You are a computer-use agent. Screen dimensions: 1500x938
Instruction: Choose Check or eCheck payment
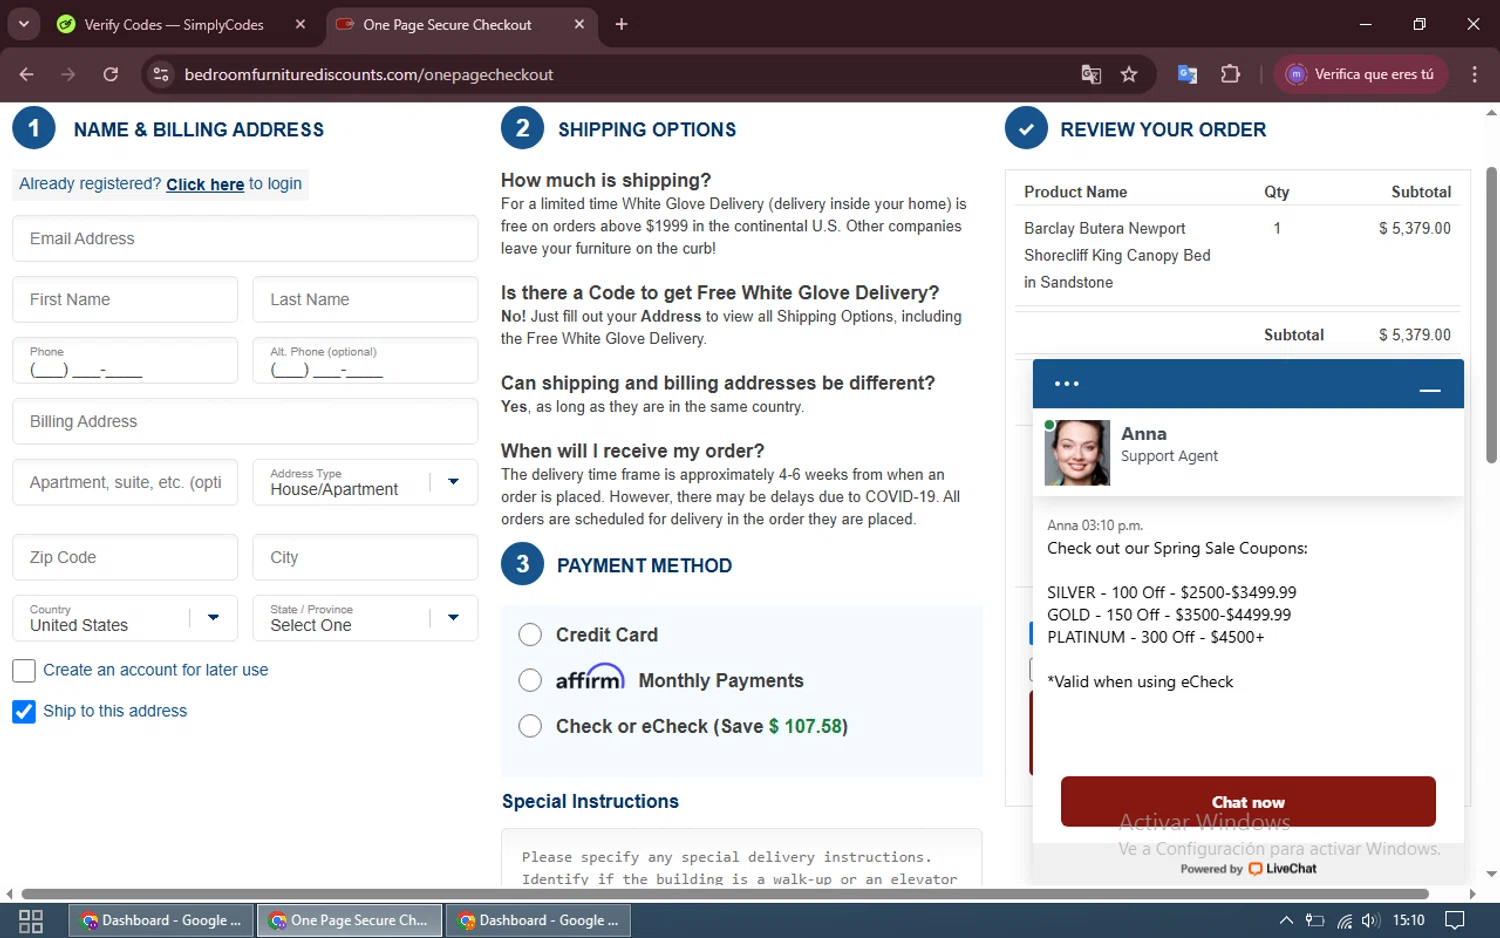[530, 726]
